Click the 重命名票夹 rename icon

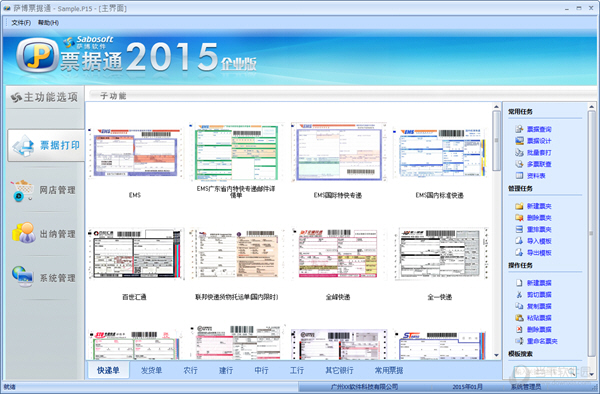[519, 341]
